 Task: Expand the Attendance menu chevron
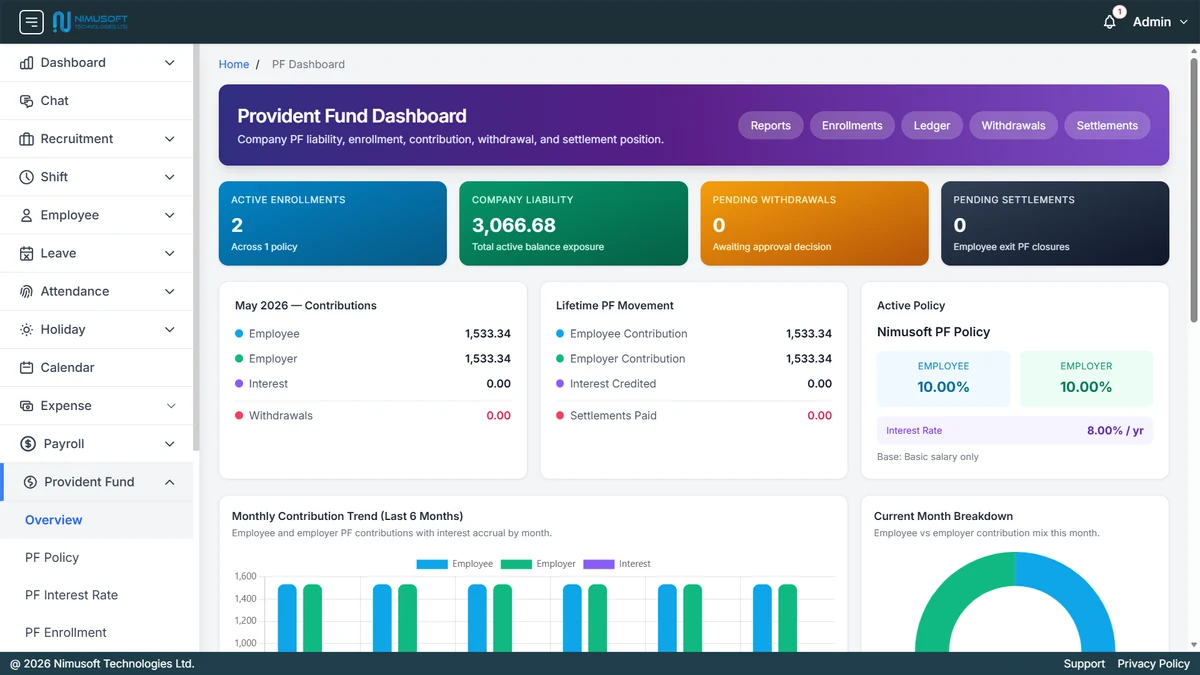[170, 292]
